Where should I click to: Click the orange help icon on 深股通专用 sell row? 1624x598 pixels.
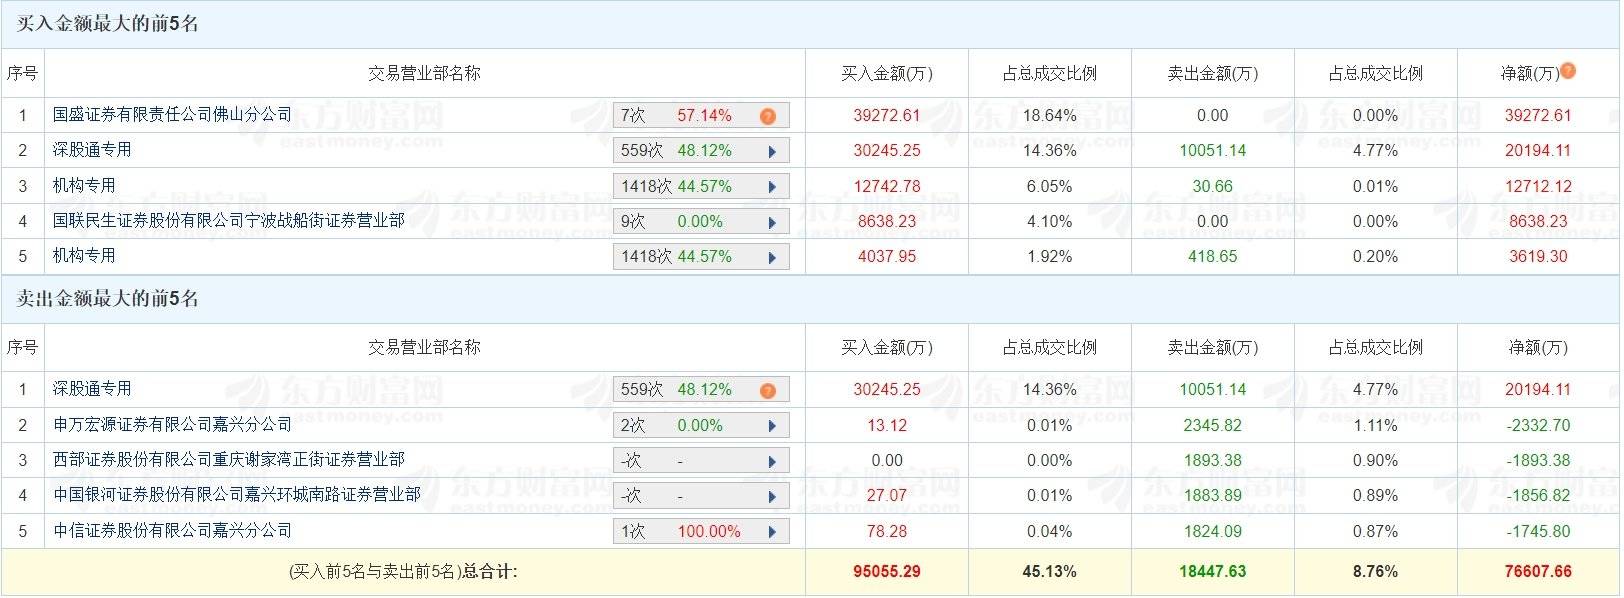(x=767, y=389)
